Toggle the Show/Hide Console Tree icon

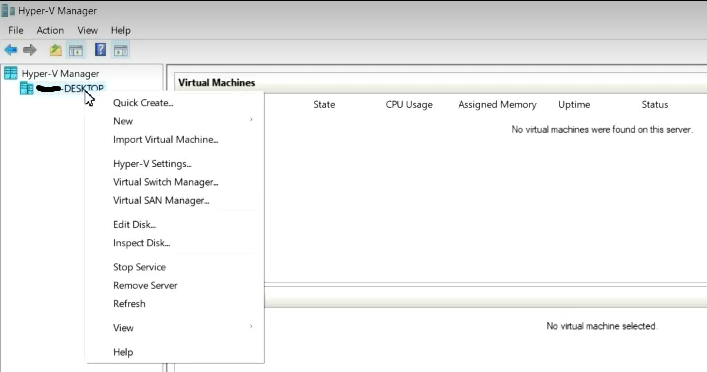[76, 50]
